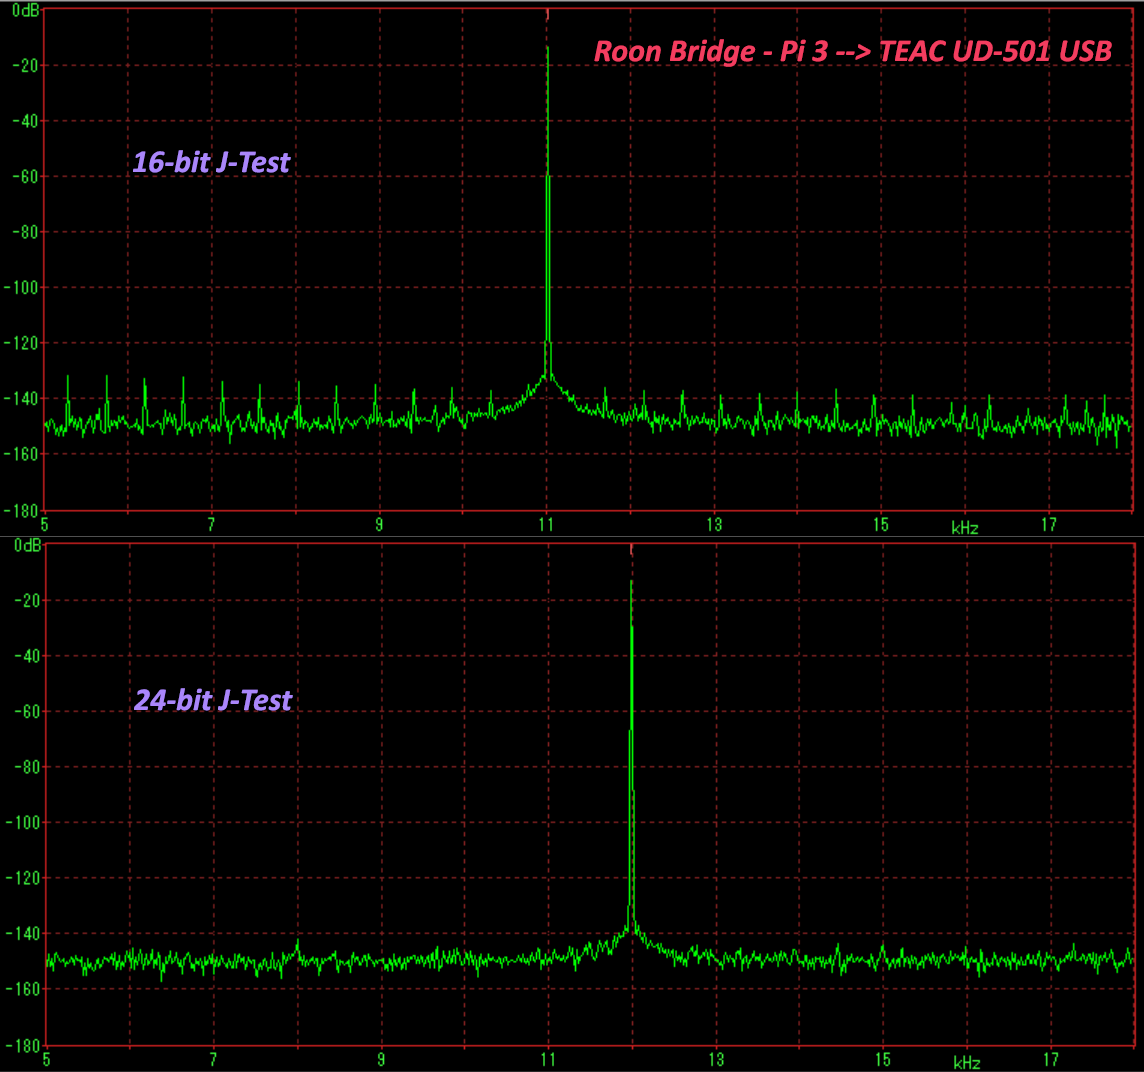Click the 13 kHz tick label on the 24-bit graph
The width and height of the screenshot is (1144, 1072).
tap(716, 1060)
